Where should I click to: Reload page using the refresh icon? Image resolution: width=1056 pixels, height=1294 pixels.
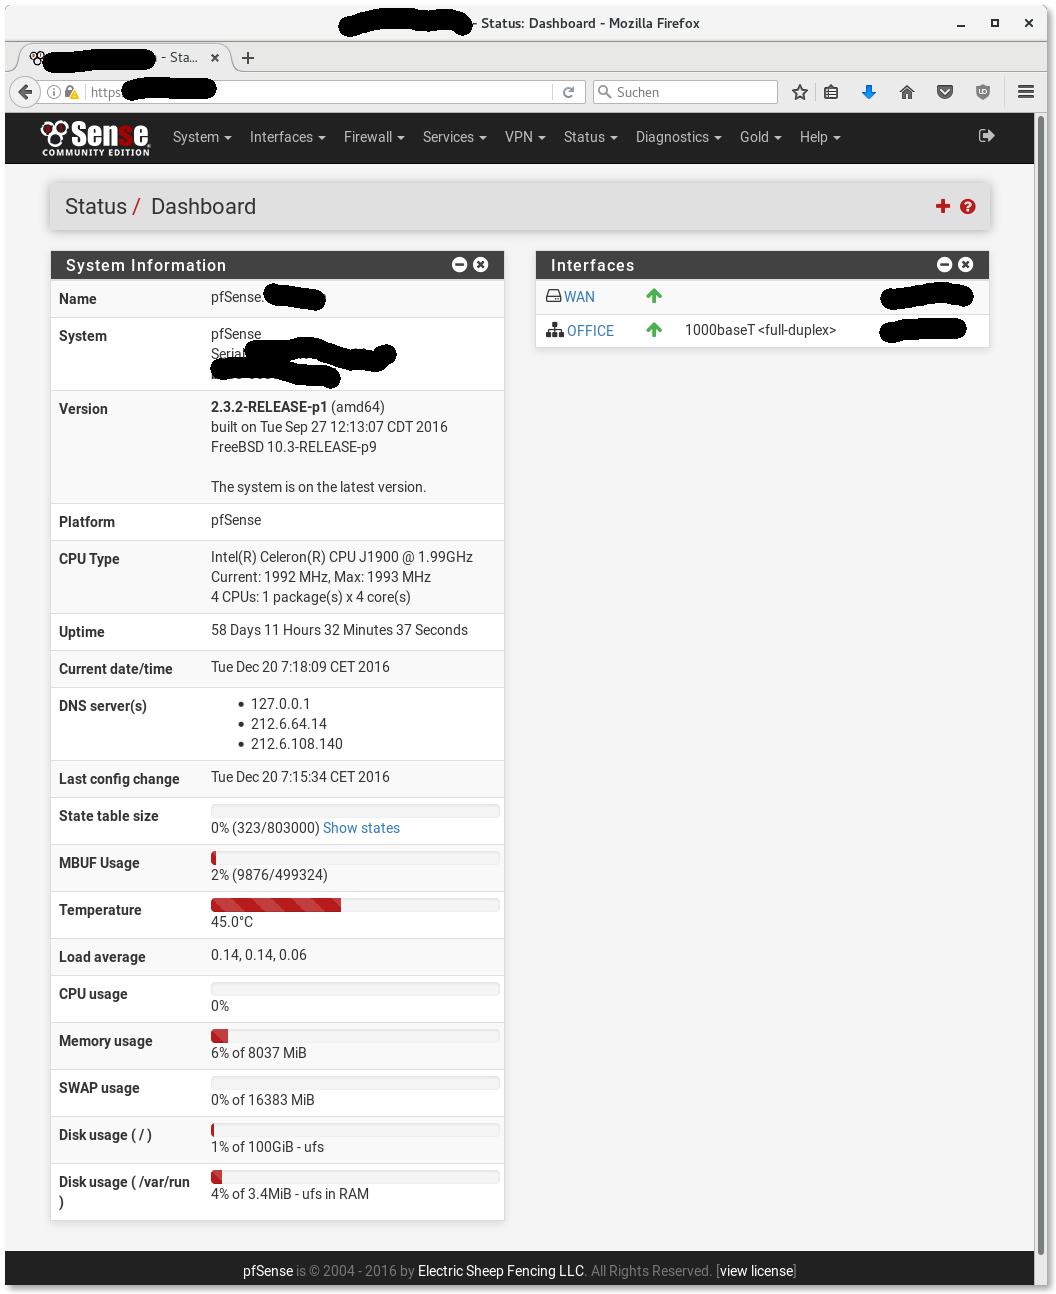[568, 92]
